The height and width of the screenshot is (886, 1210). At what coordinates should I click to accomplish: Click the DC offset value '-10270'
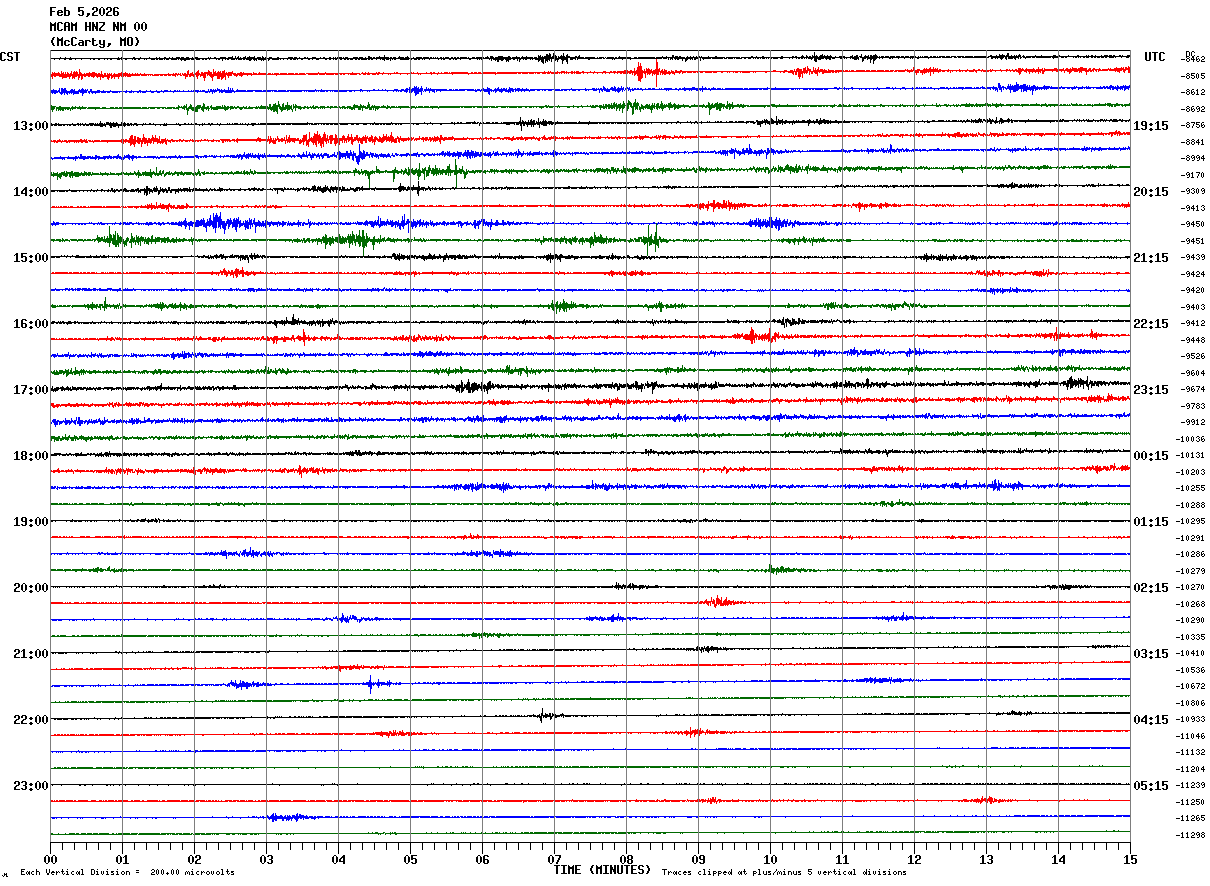click(x=1192, y=587)
